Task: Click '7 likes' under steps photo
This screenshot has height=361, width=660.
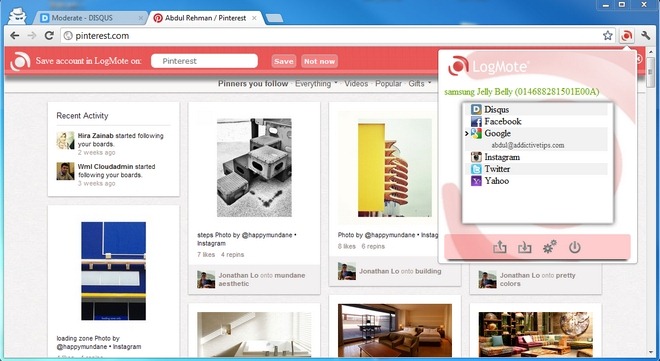Action: point(206,255)
